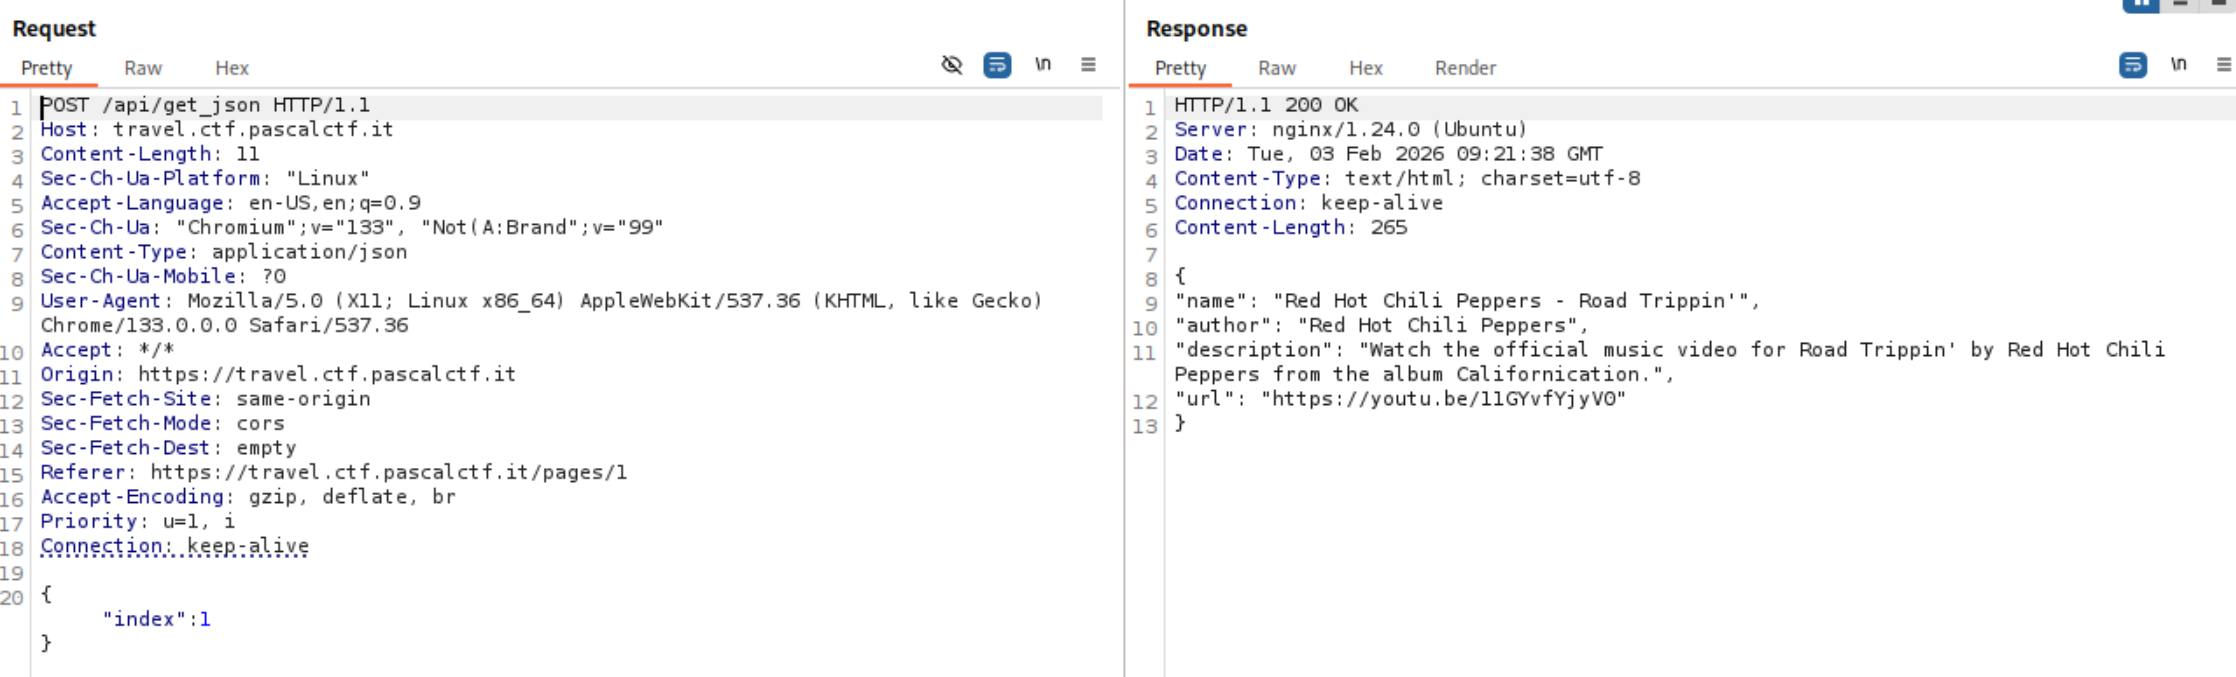The height and width of the screenshot is (677, 2236).
Task: Toggle line wrap in the Request editor
Action: tap(997, 65)
